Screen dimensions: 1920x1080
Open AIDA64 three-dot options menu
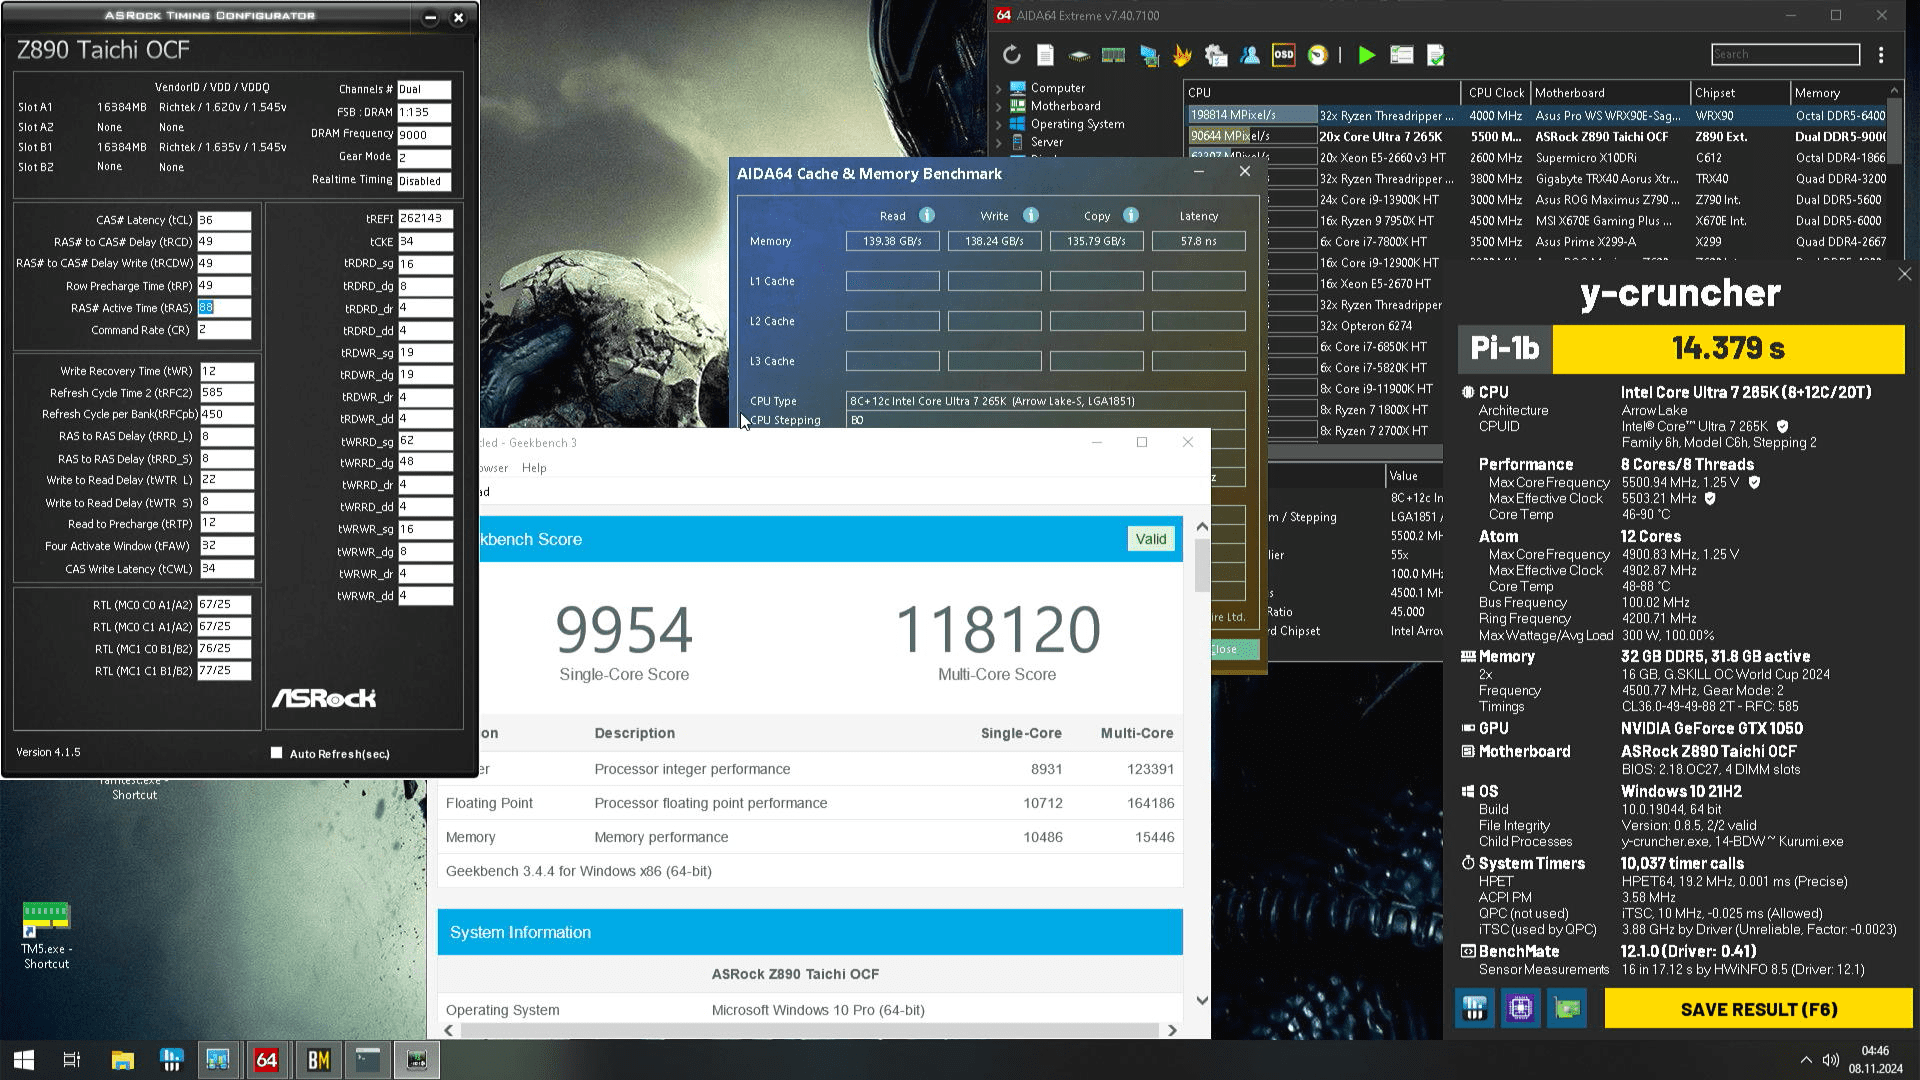(x=1881, y=55)
